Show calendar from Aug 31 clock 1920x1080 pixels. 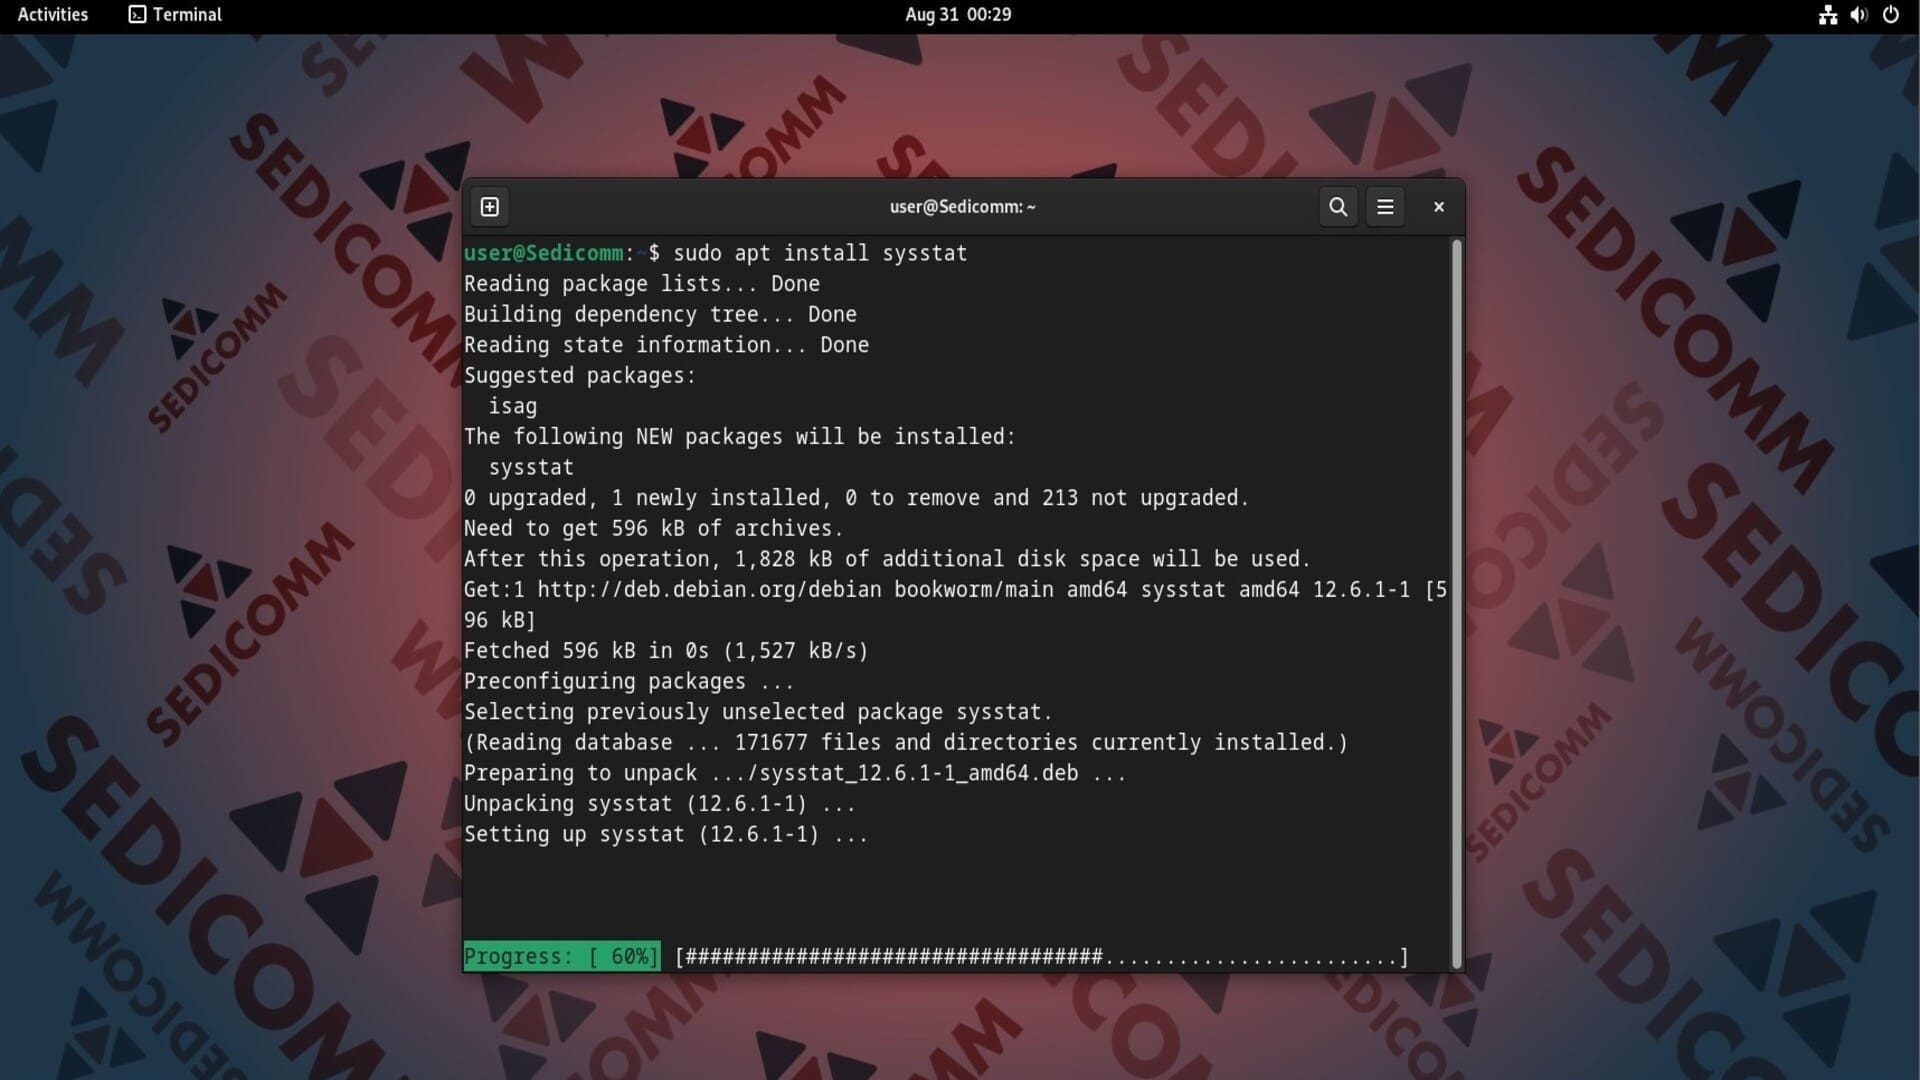[958, 15]
